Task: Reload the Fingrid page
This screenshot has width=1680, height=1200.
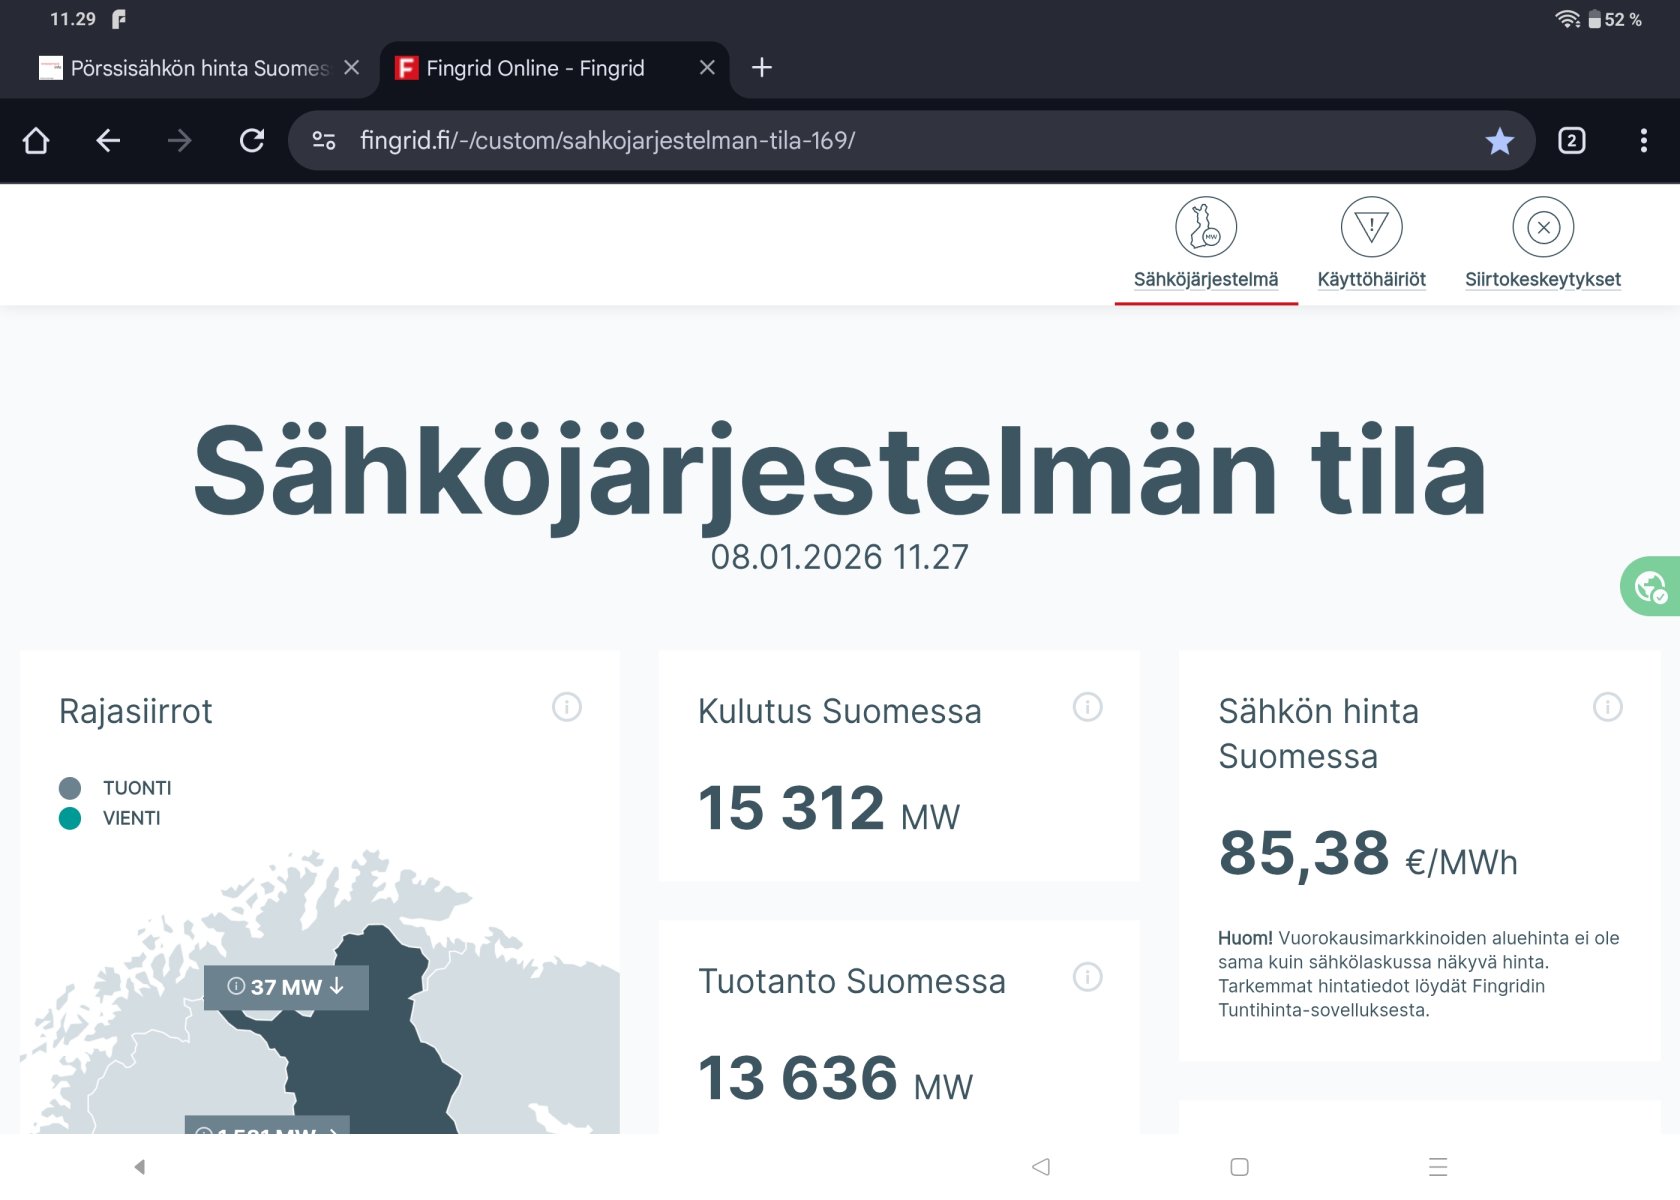Action: pos(252,141)
